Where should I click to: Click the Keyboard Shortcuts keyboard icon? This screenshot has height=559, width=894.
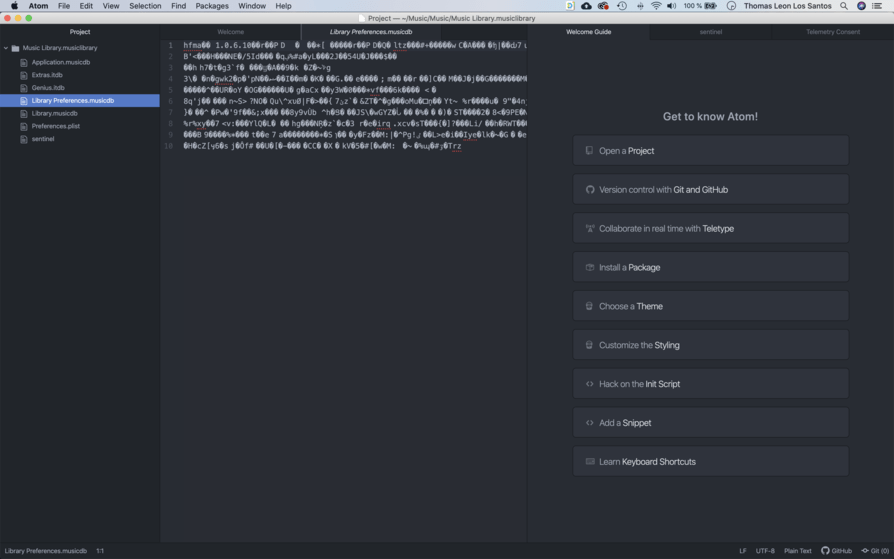pyautogui.click(x=590, y=461)
